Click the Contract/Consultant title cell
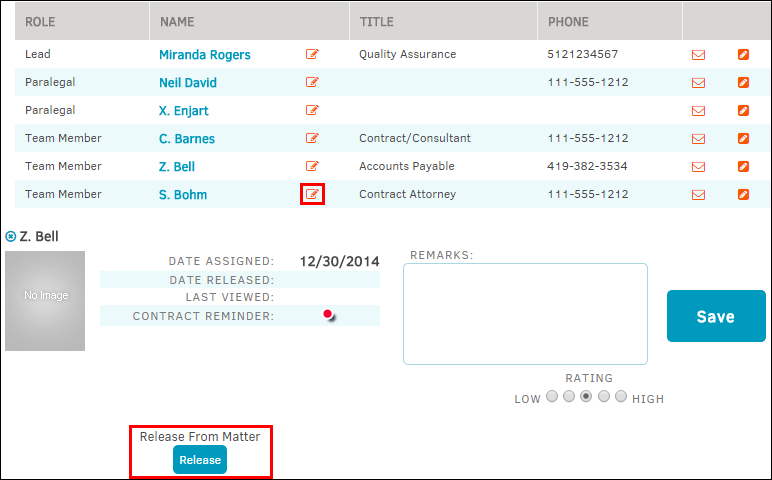The height and width of the screenshot is (480, 772). 415,138
